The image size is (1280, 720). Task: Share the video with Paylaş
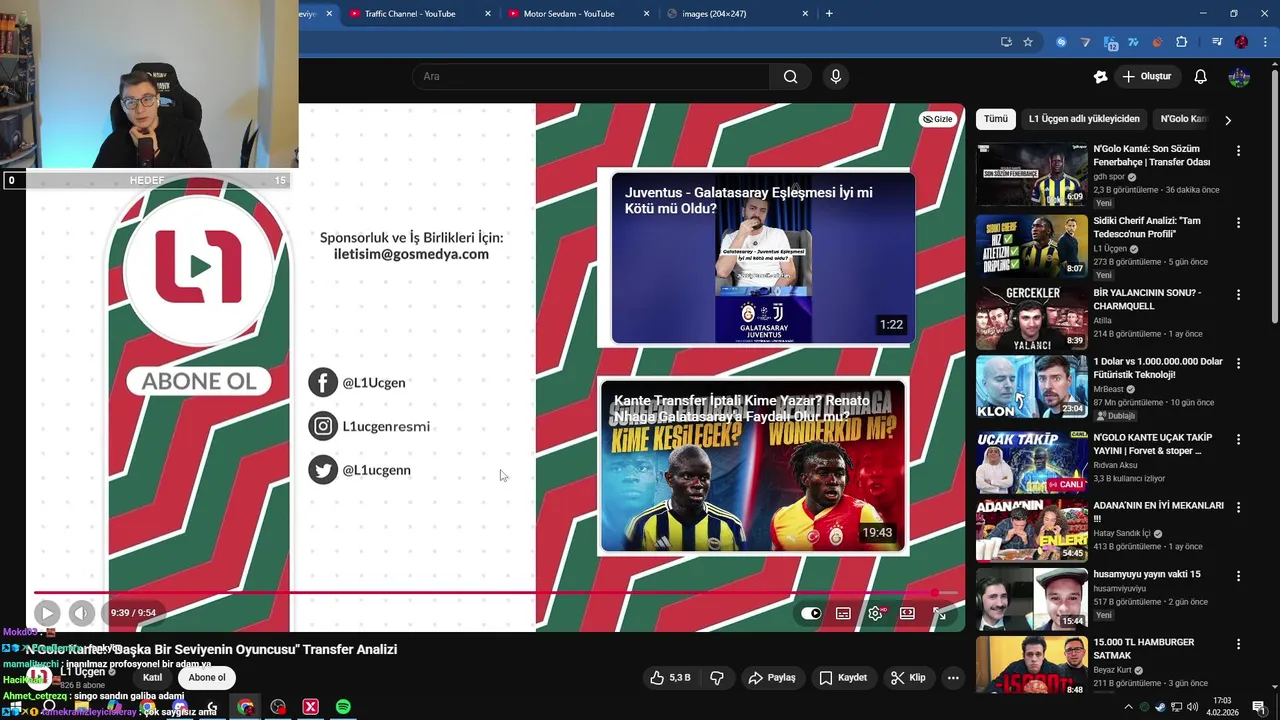tap(772, 678)
